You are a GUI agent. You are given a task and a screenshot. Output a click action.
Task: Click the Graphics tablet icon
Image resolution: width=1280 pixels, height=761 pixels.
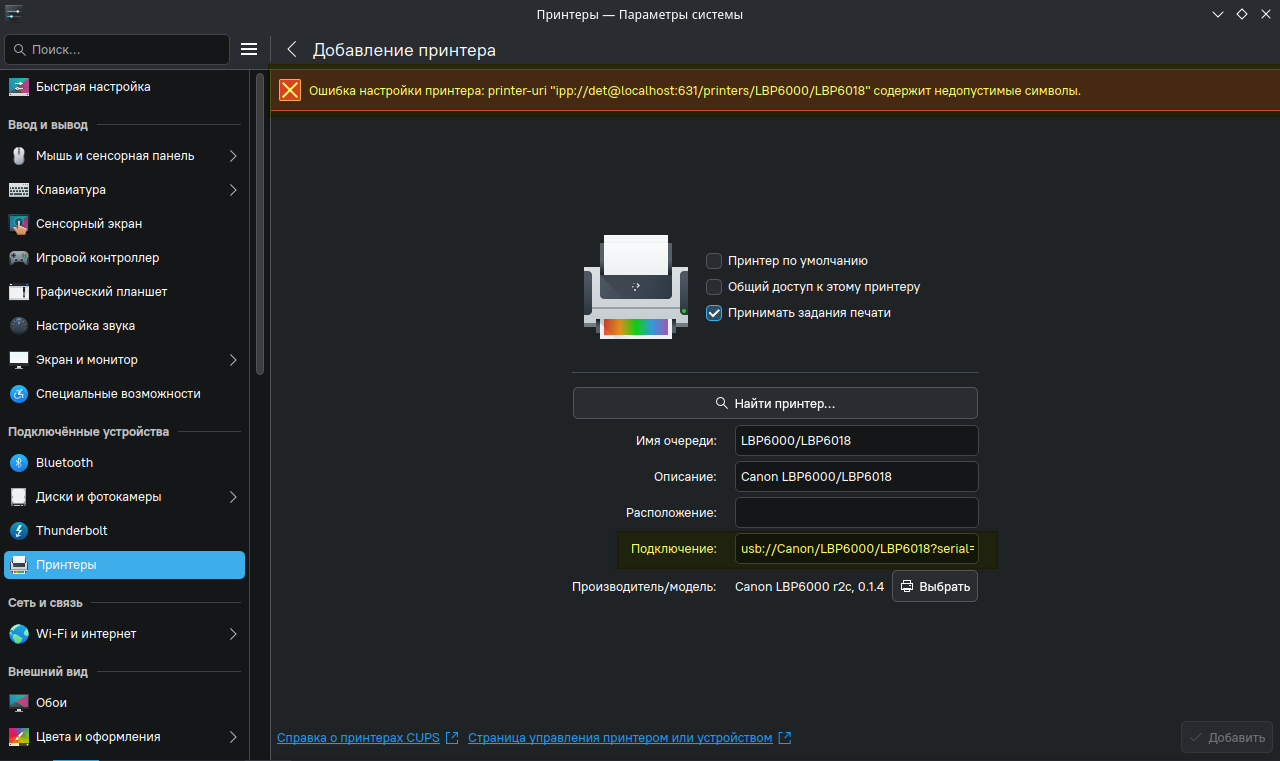tap(19, 292)
